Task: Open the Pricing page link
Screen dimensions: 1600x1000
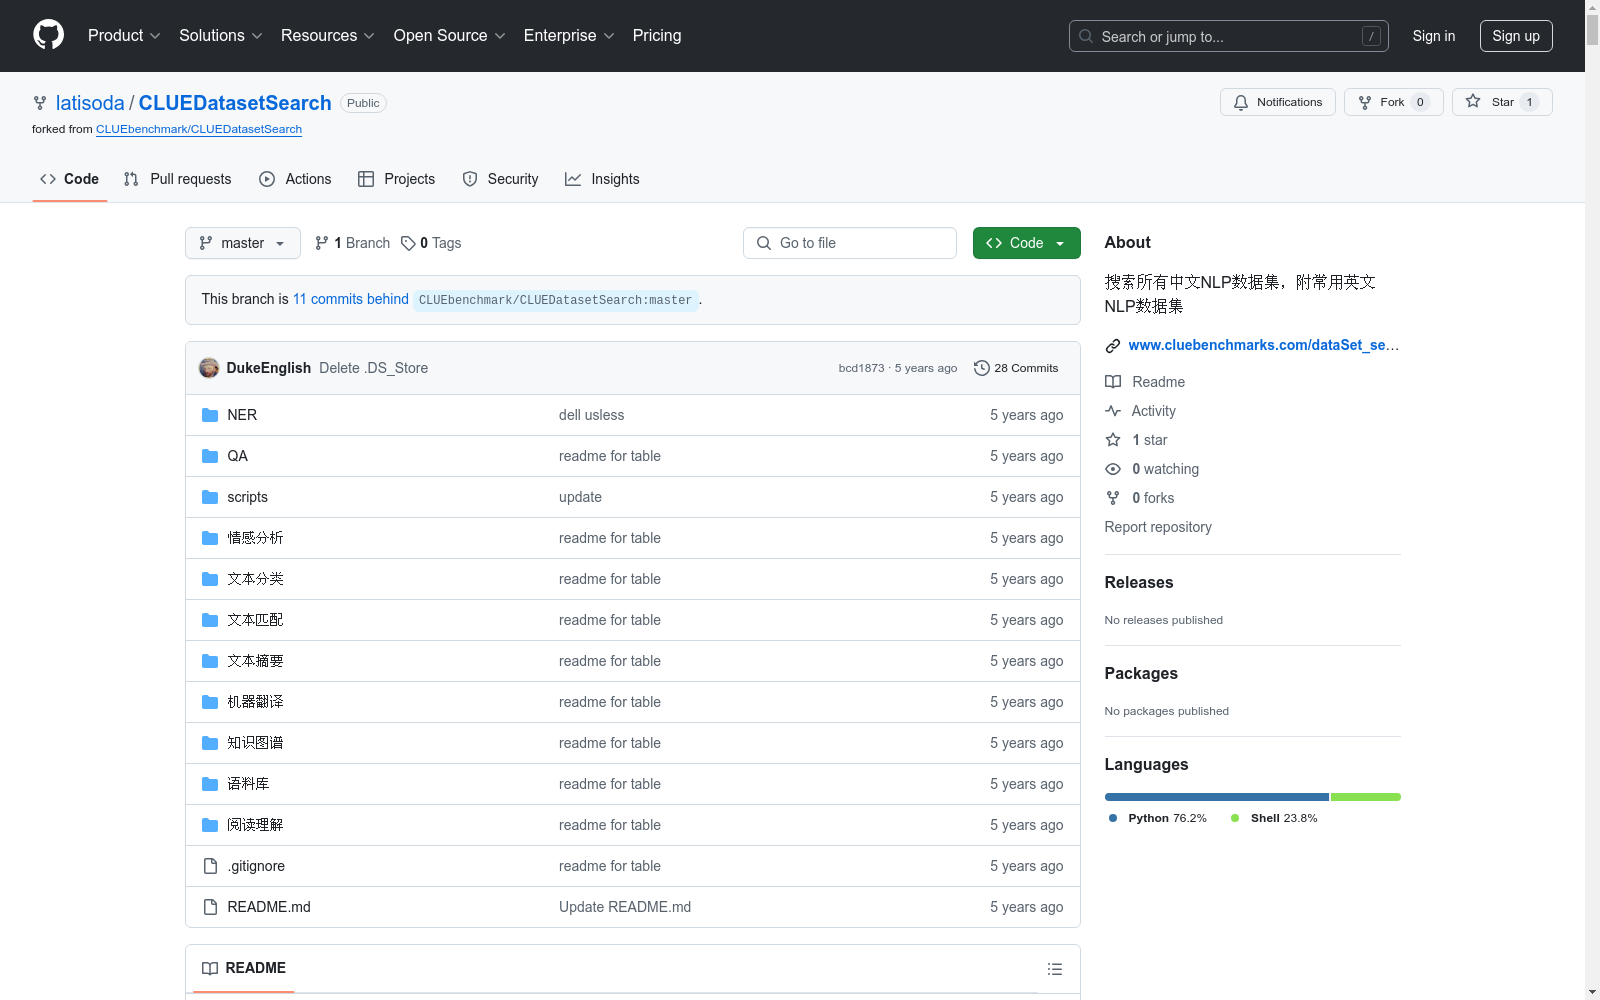Action: pyautogui.click(x=657, y=35)
